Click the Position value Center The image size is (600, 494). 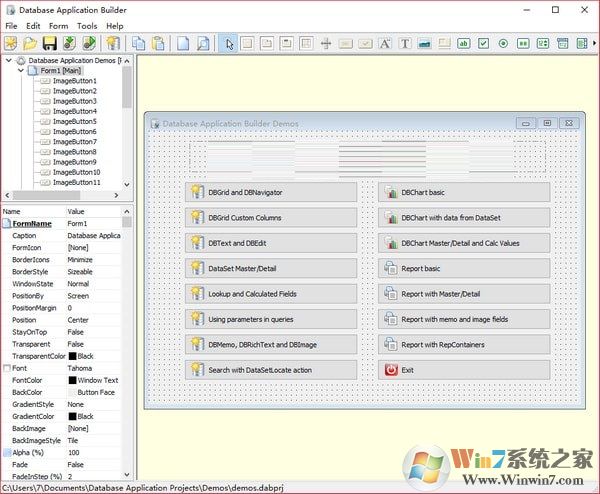click(x=78, y=320)
